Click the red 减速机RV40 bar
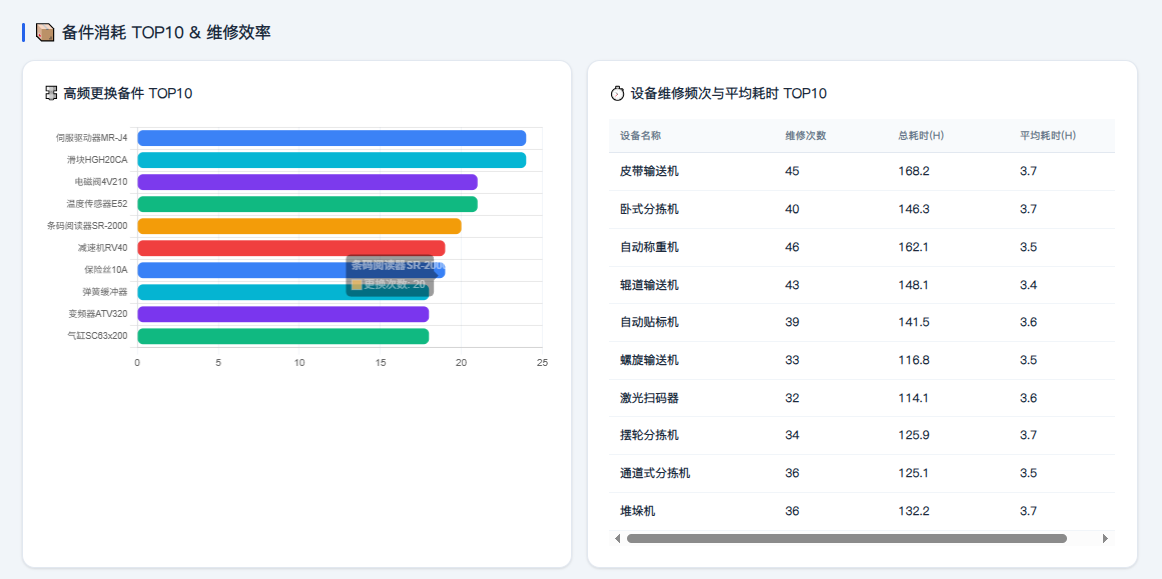The width and height of the screenshot is (1162, 579). (x=291, y=248)
